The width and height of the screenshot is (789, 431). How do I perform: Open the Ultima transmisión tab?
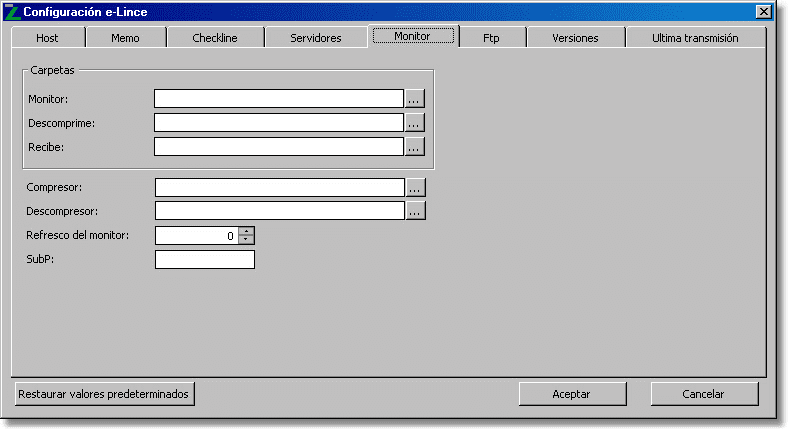[x=695, y=38]
